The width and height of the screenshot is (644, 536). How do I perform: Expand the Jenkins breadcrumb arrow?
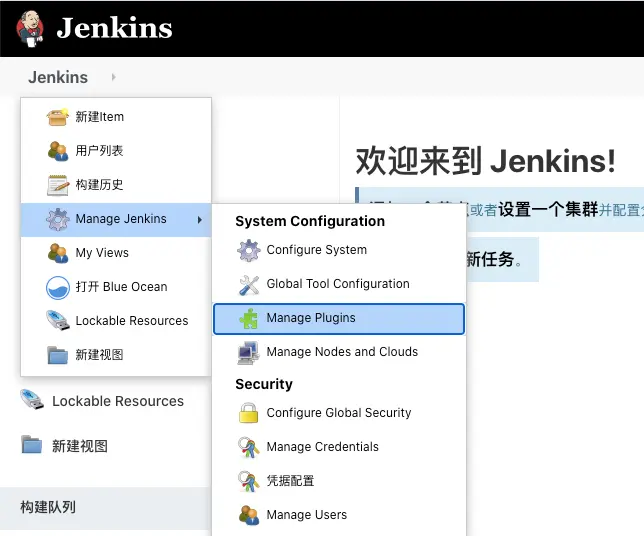(x=114, y=77)
